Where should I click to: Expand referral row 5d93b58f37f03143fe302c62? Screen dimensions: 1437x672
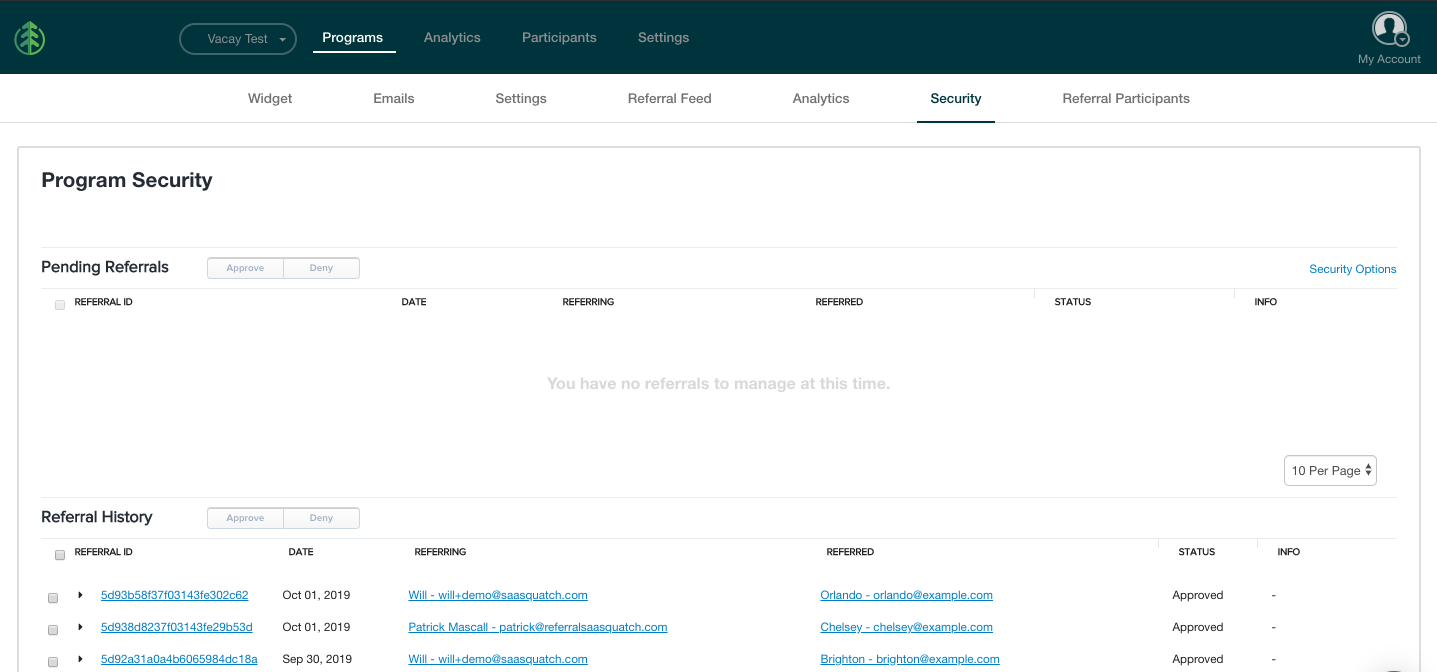80,596
